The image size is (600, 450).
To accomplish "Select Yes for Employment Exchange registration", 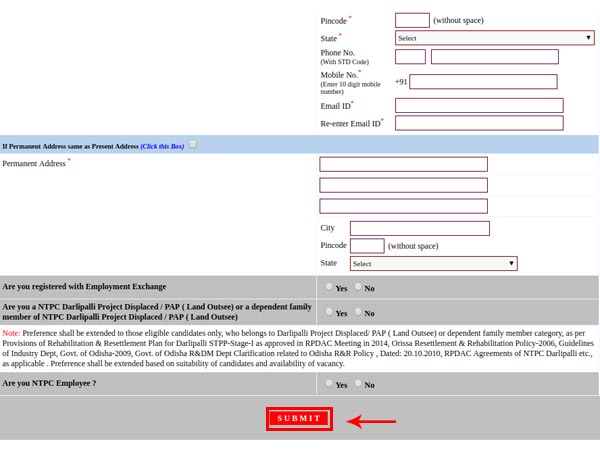I will pos(329,287).
